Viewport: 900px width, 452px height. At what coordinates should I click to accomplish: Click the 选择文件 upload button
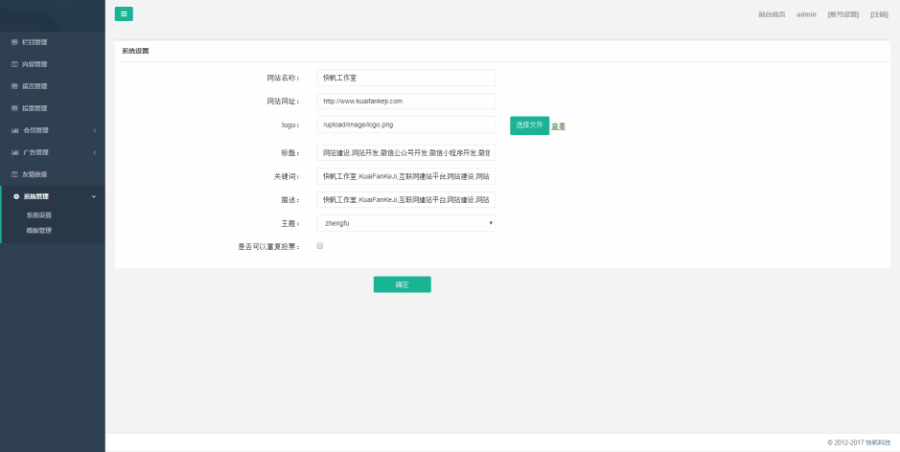(x=529, y=125)
